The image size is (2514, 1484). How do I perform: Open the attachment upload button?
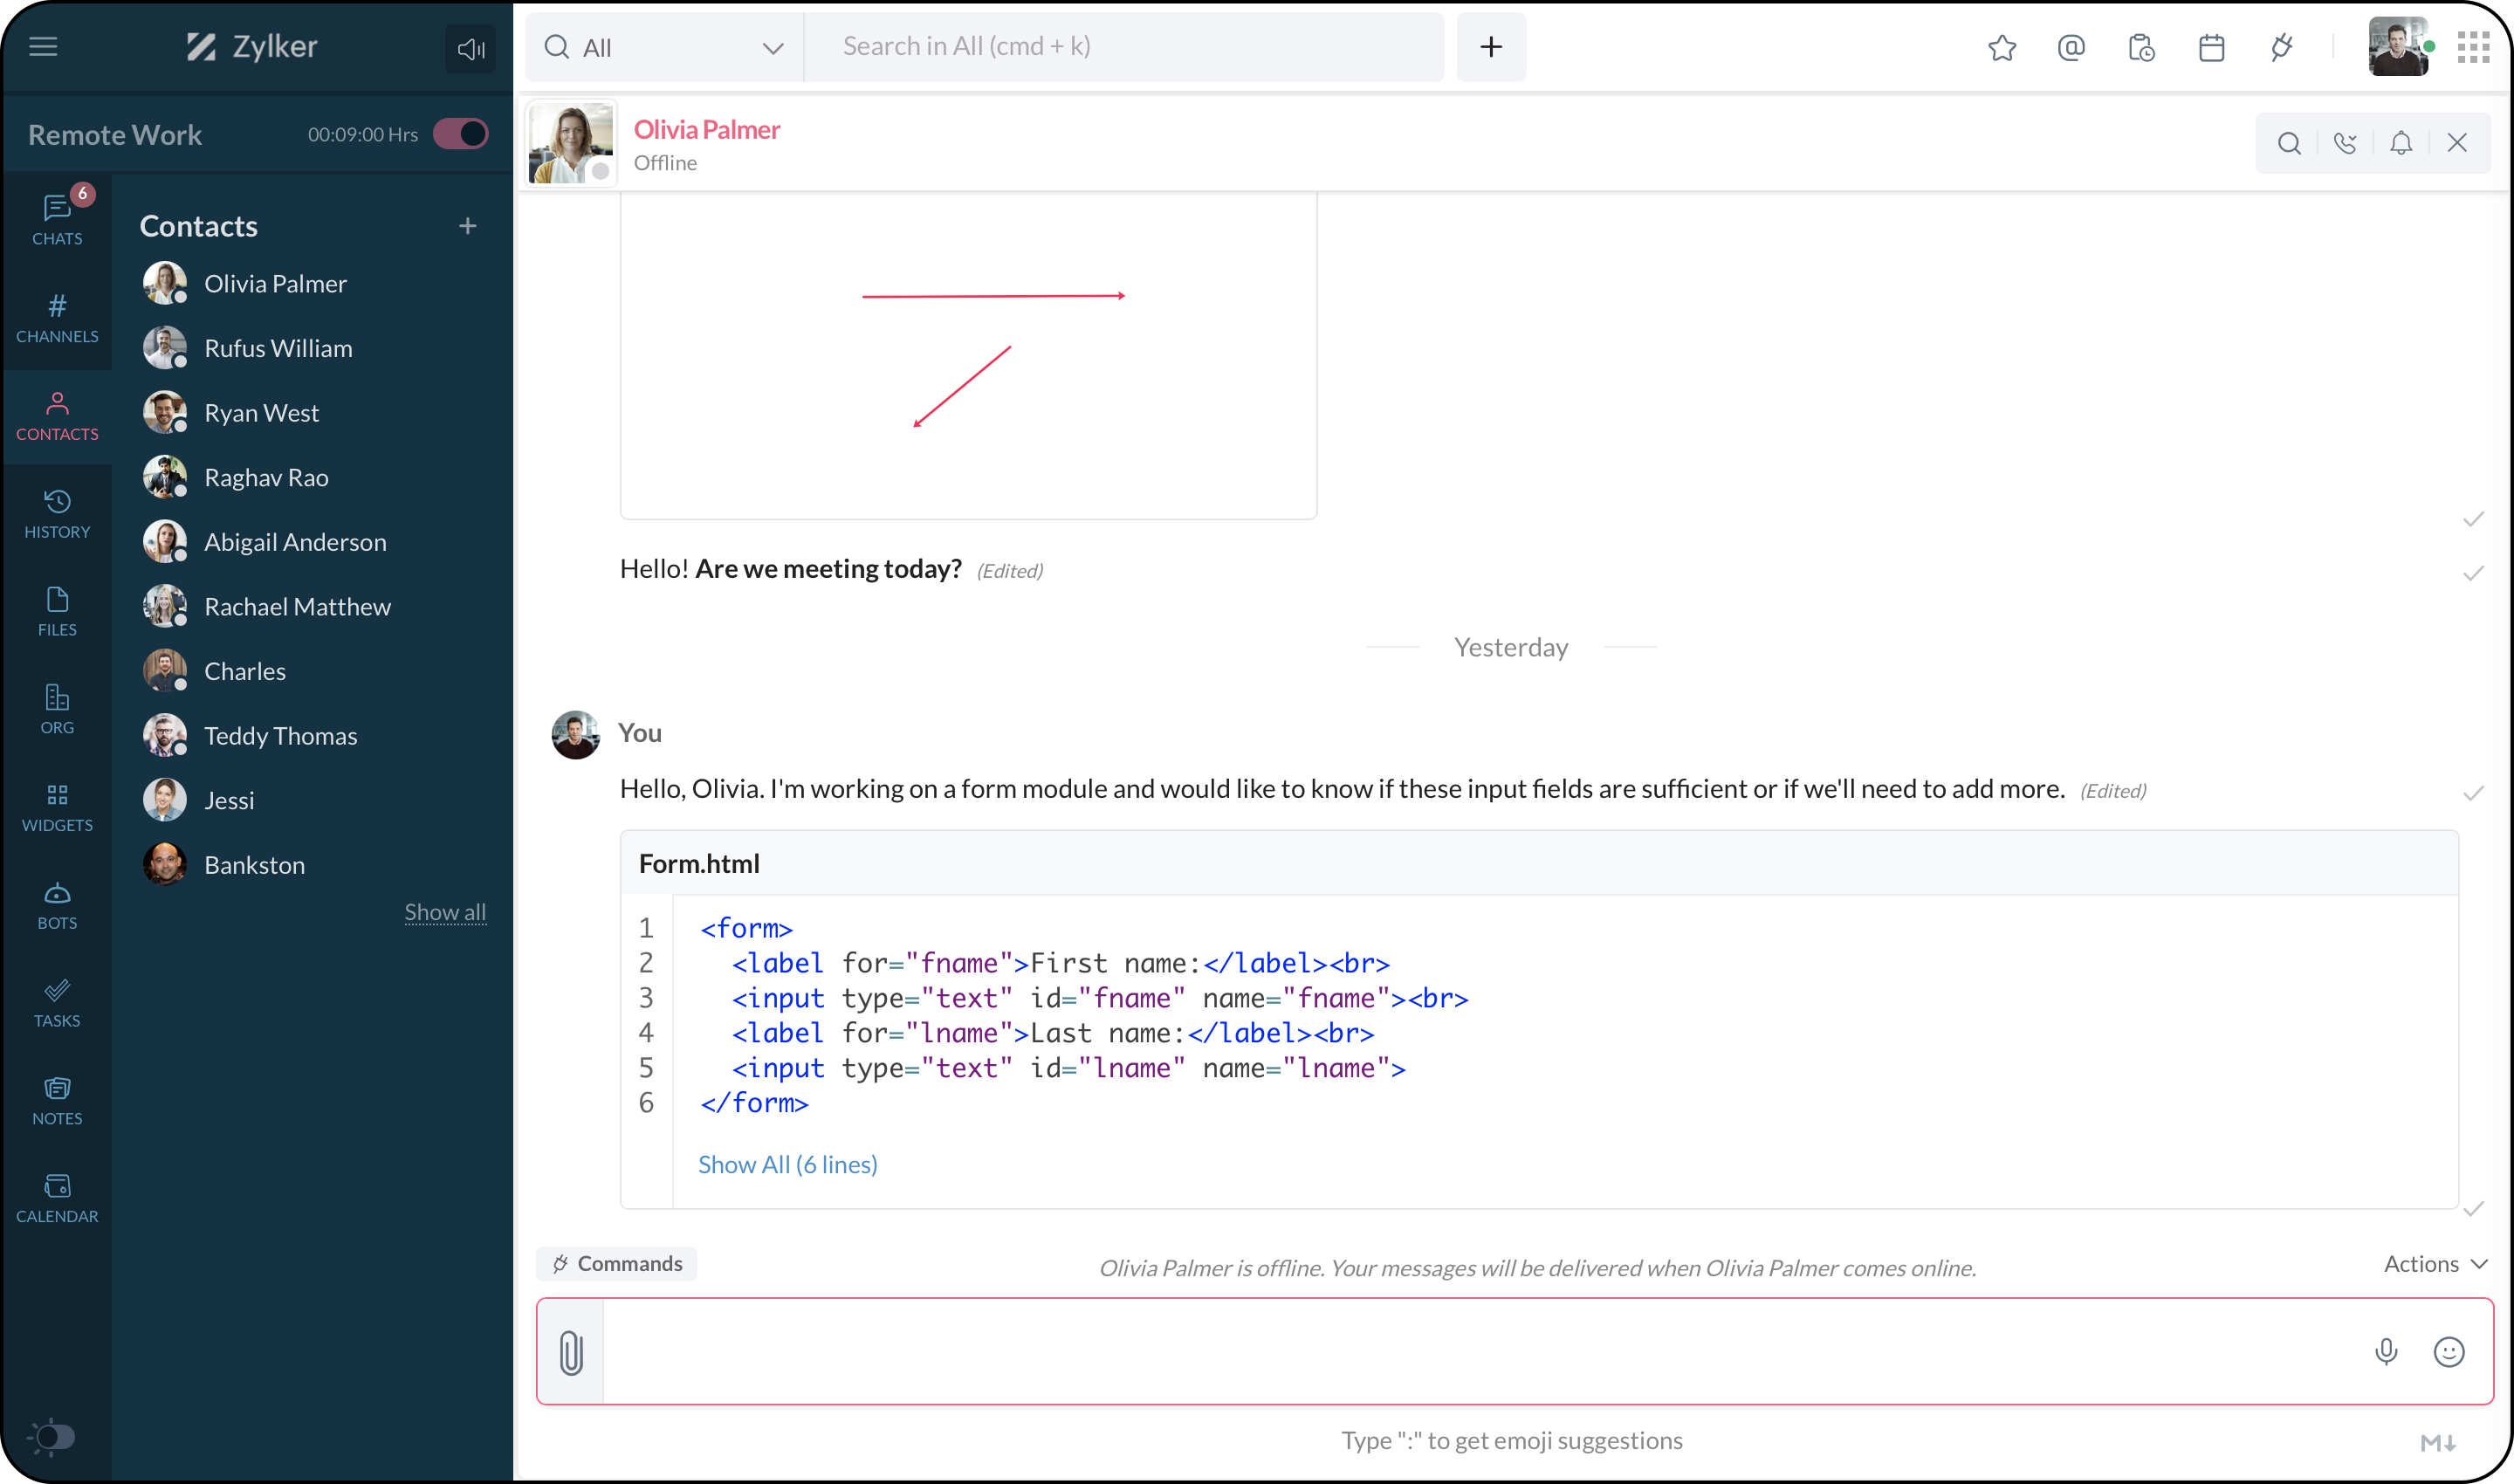pyautogui.click(x=573, y=1353)
